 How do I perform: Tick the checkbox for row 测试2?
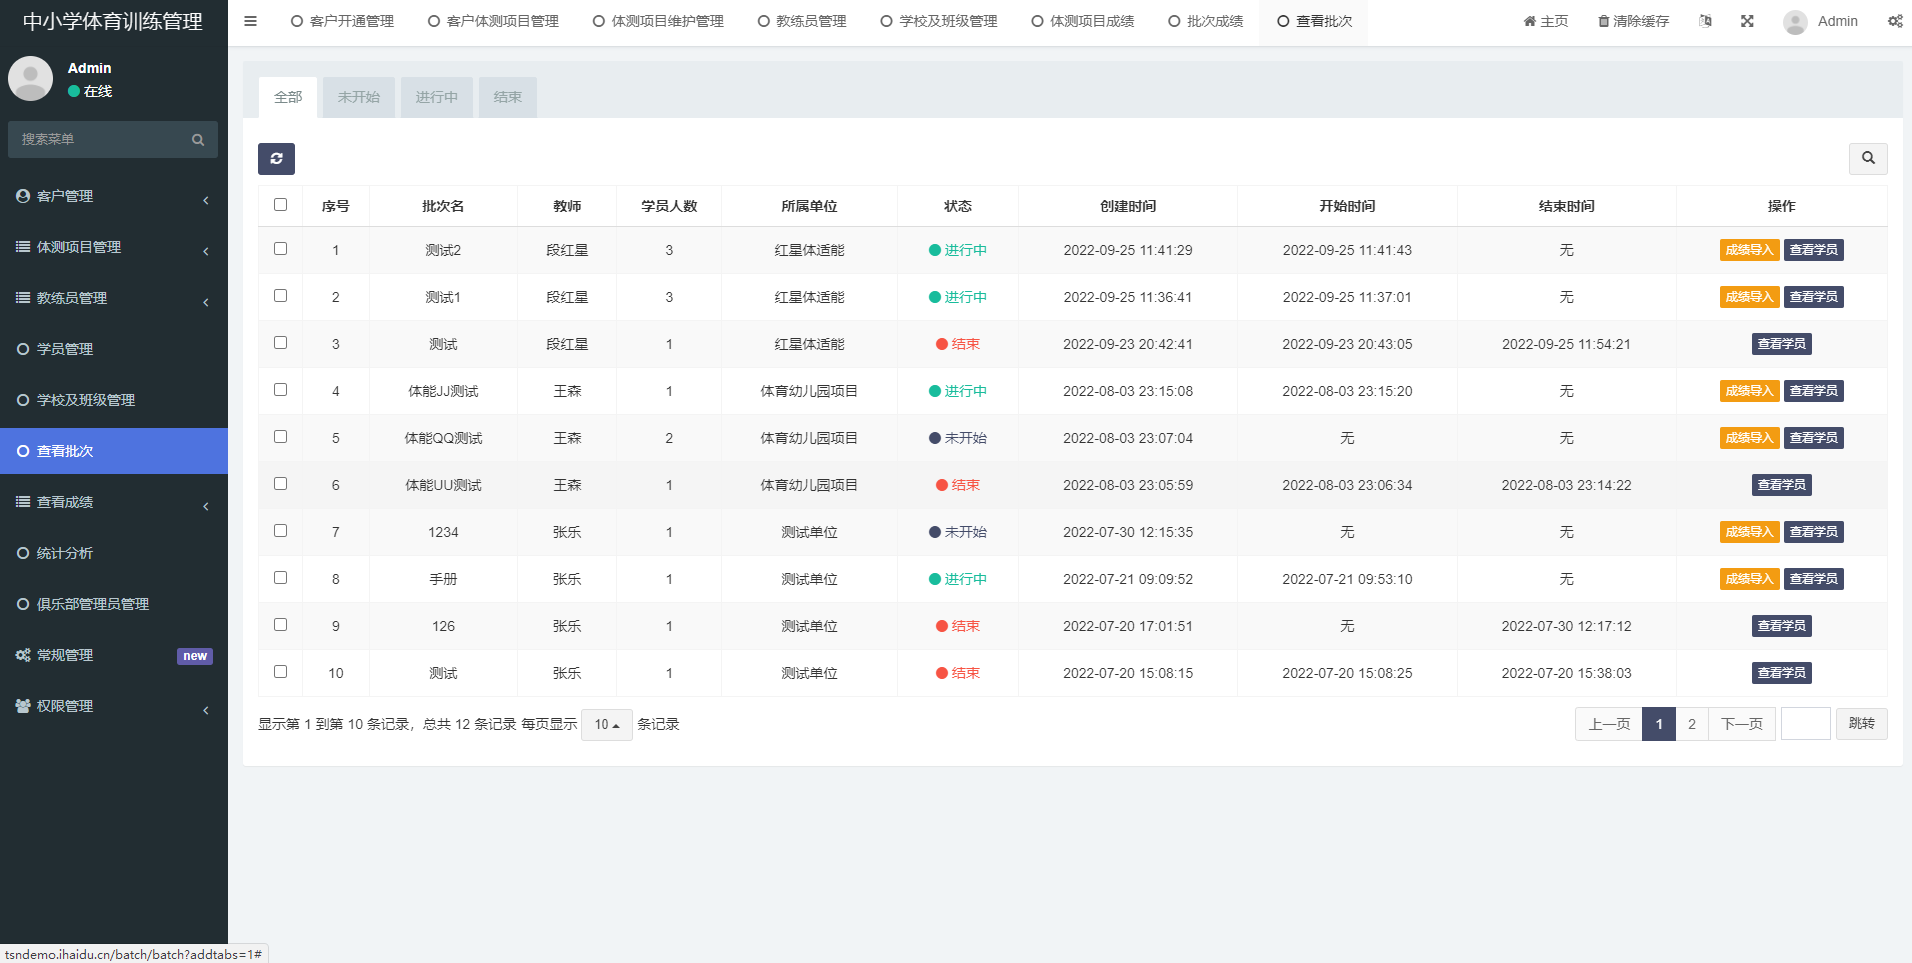point(280,249)
